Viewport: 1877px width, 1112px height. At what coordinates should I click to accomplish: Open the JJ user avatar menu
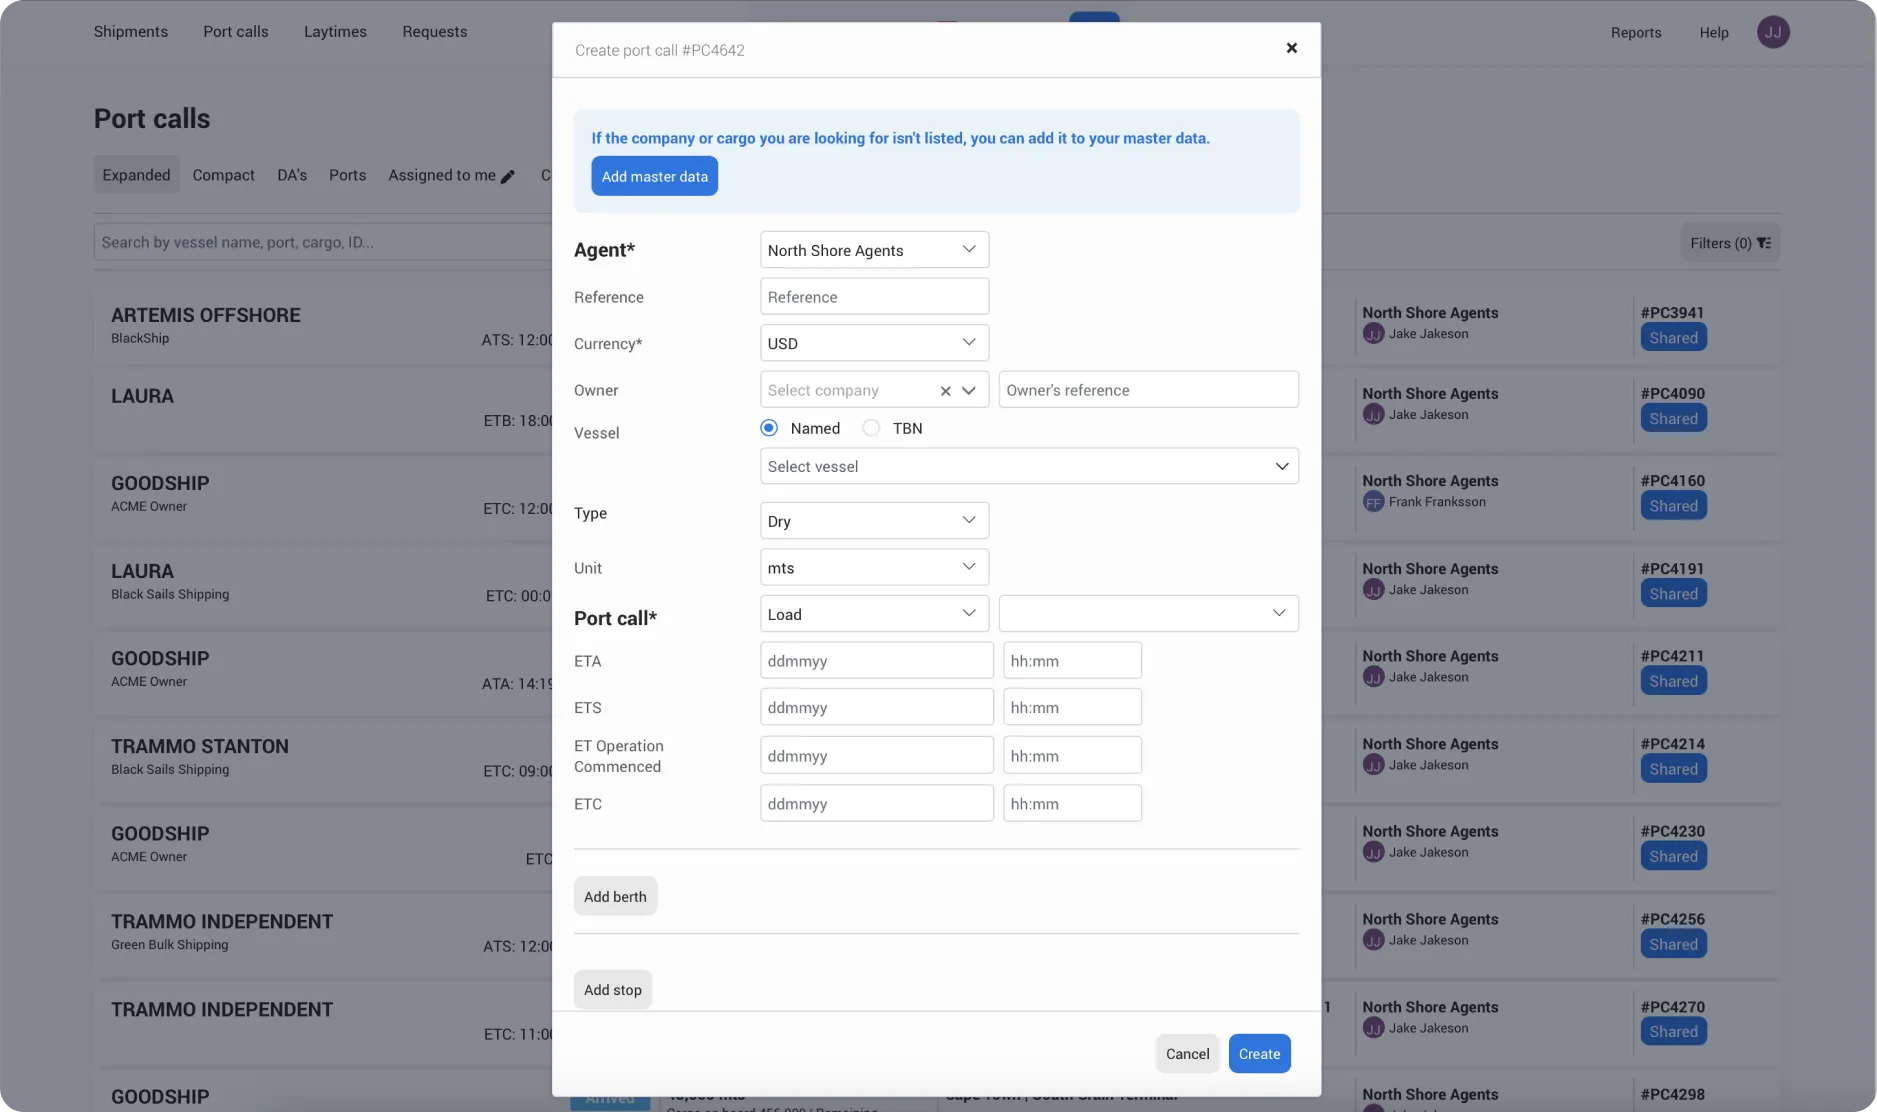click(1773, 32)
